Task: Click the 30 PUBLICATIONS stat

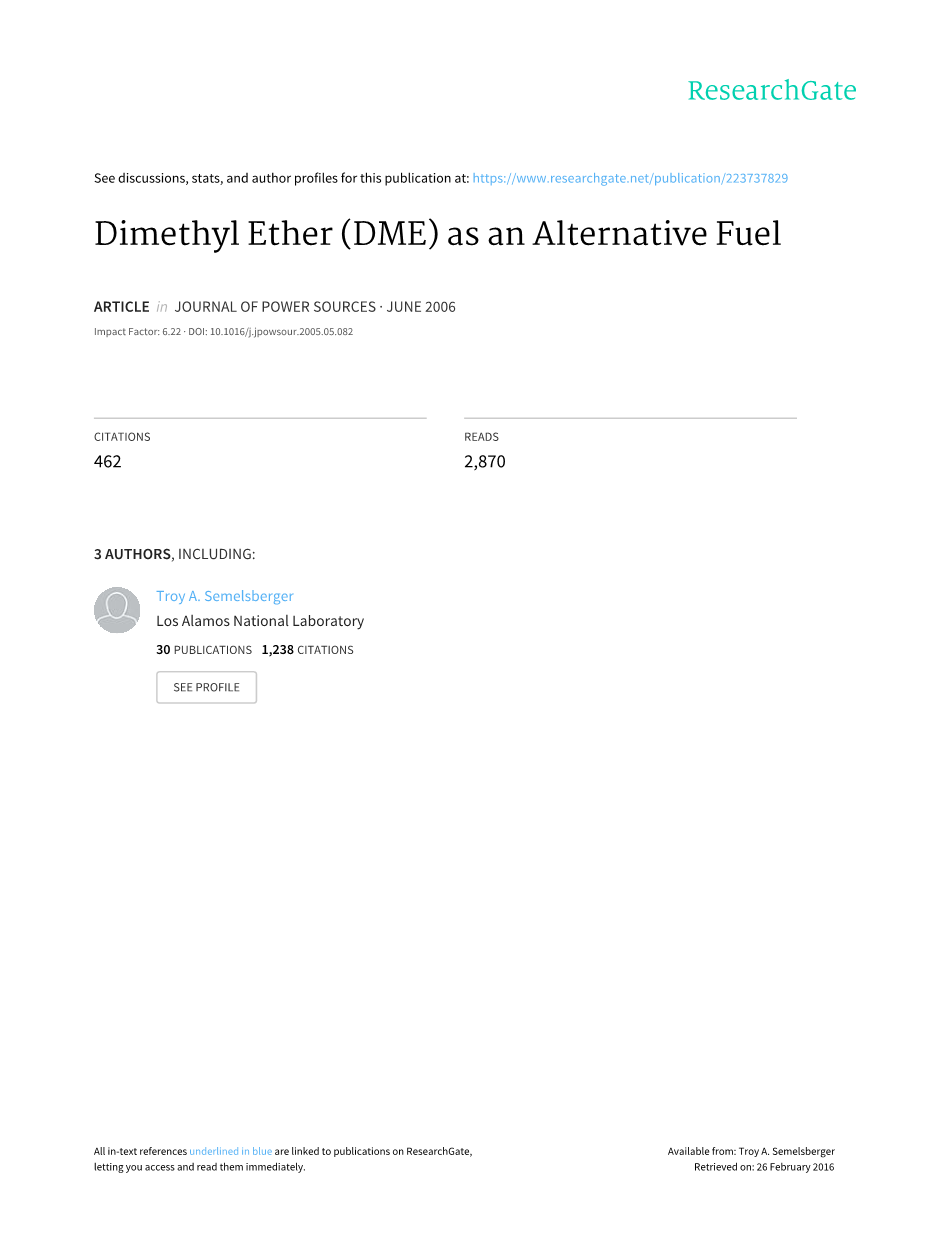Action: click(x=204, y=650)
